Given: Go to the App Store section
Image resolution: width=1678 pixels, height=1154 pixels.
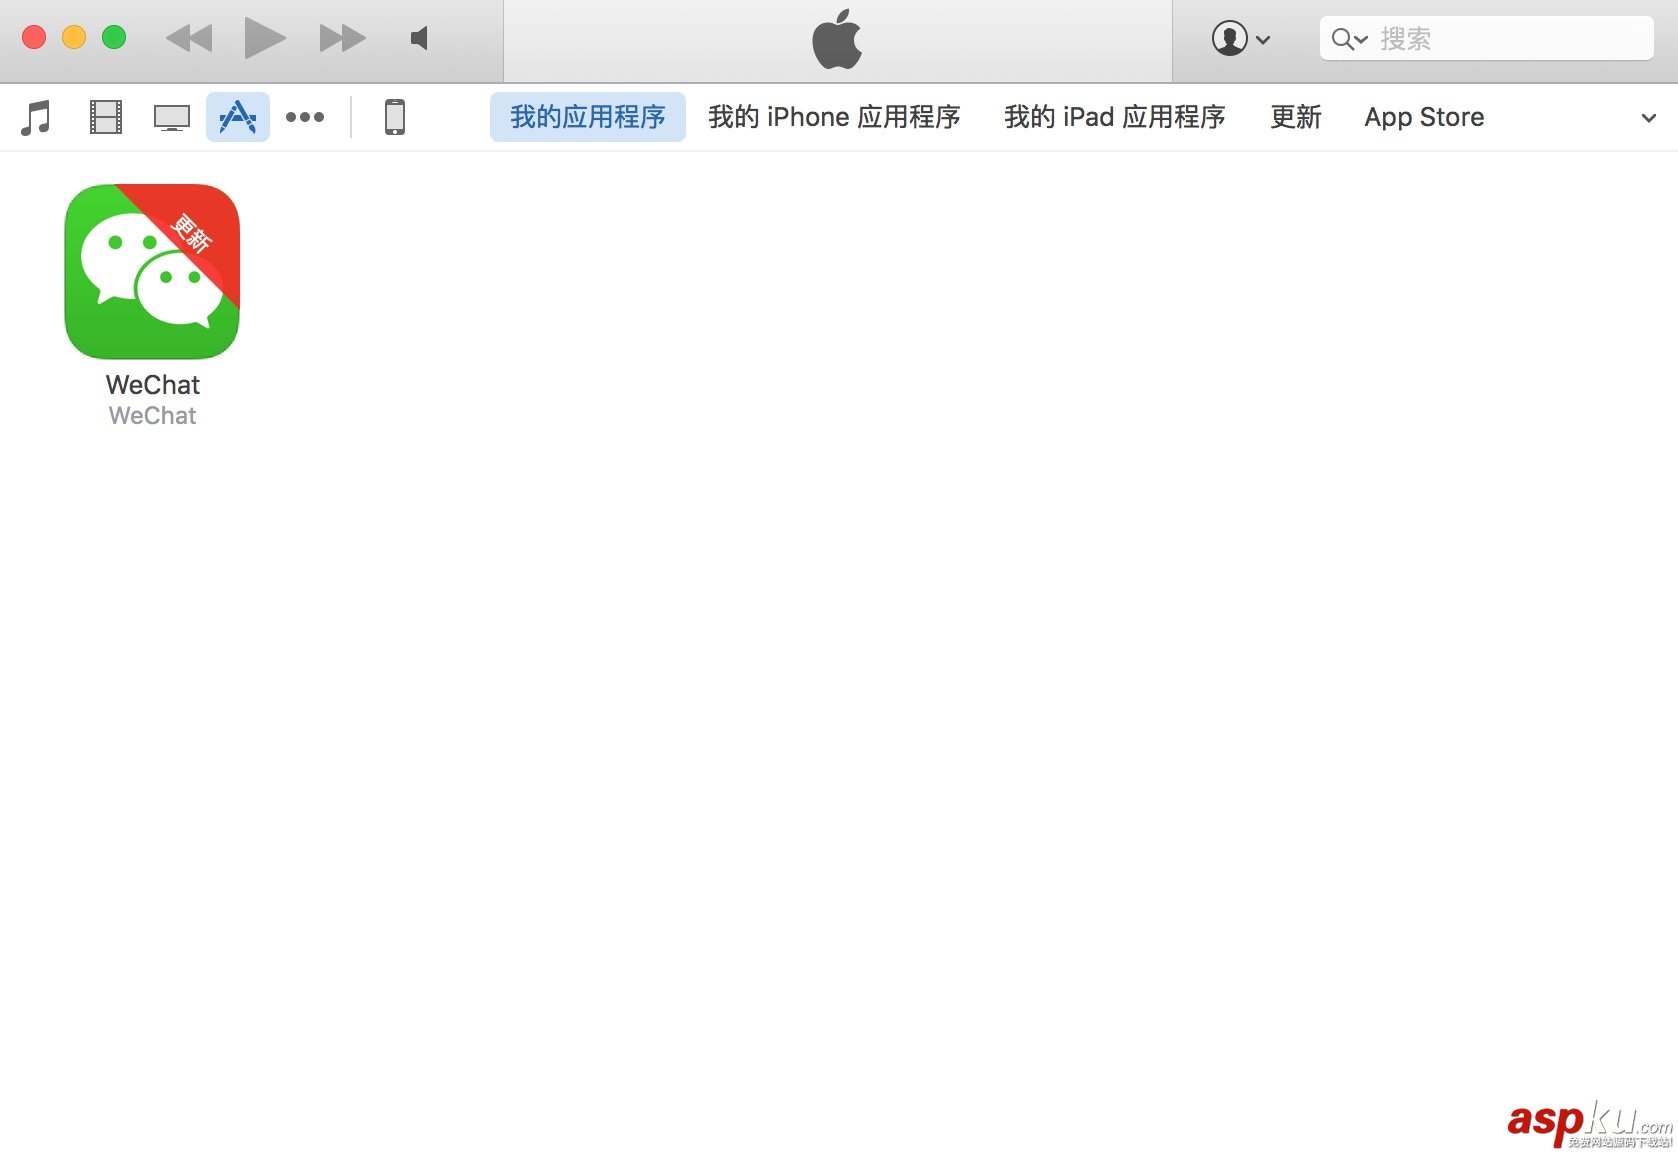Looking at the screenshot, I should 1424,117.
